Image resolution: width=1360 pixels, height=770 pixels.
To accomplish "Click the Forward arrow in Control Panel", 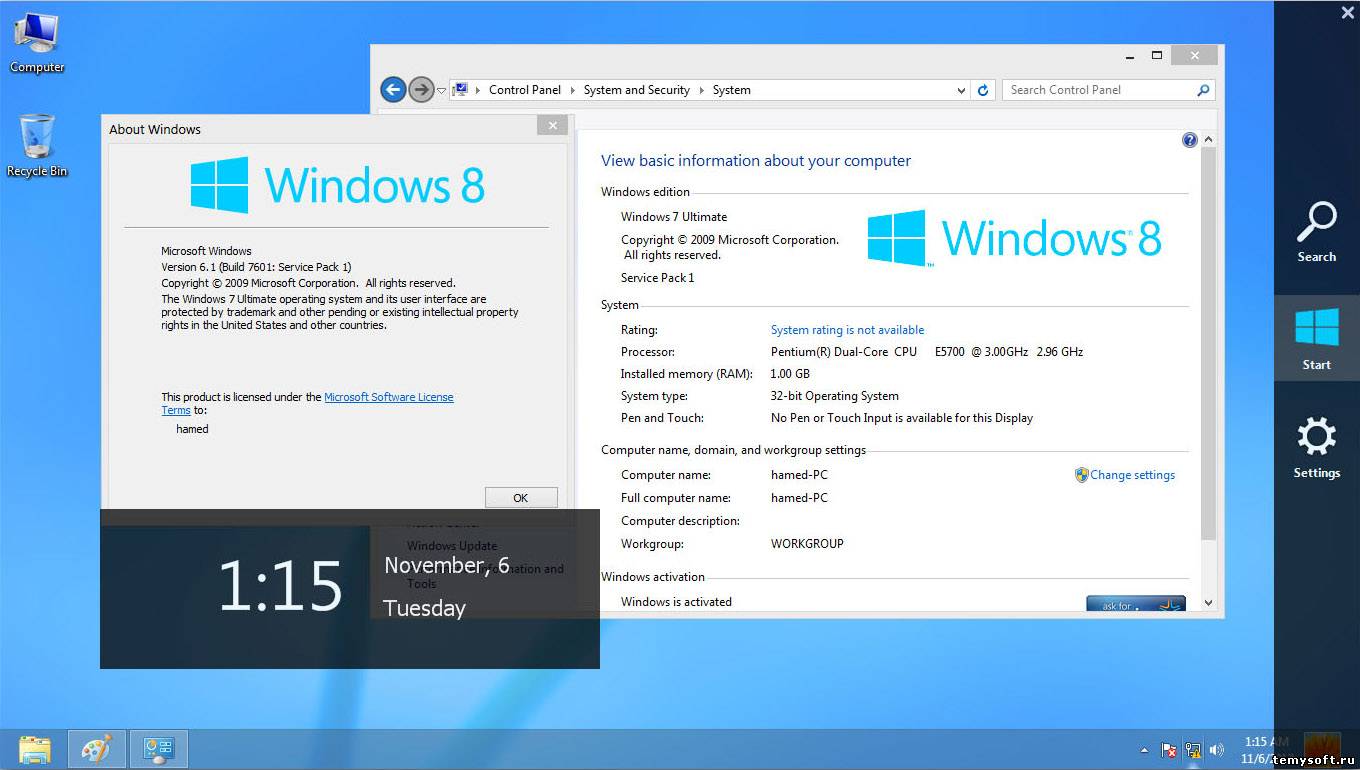I will (x=421, y=90).
